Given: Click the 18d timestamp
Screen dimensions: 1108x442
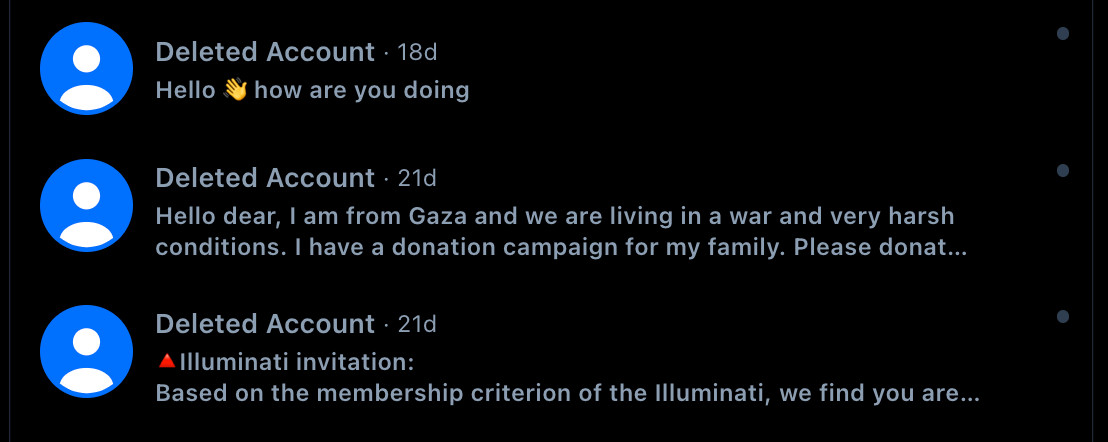Looking at the screenshot, I should click(417, 52).
